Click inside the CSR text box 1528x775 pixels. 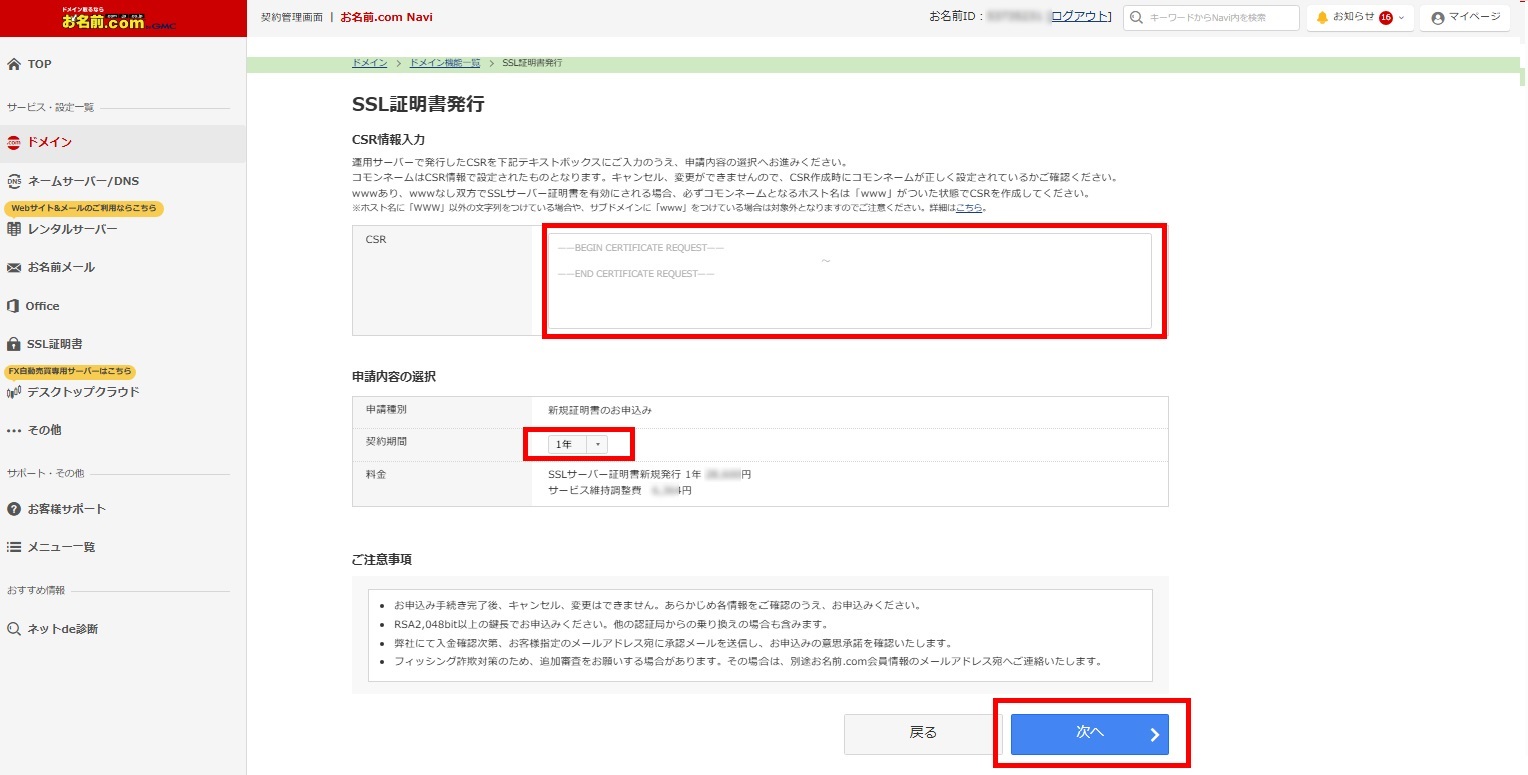(850, 280)
